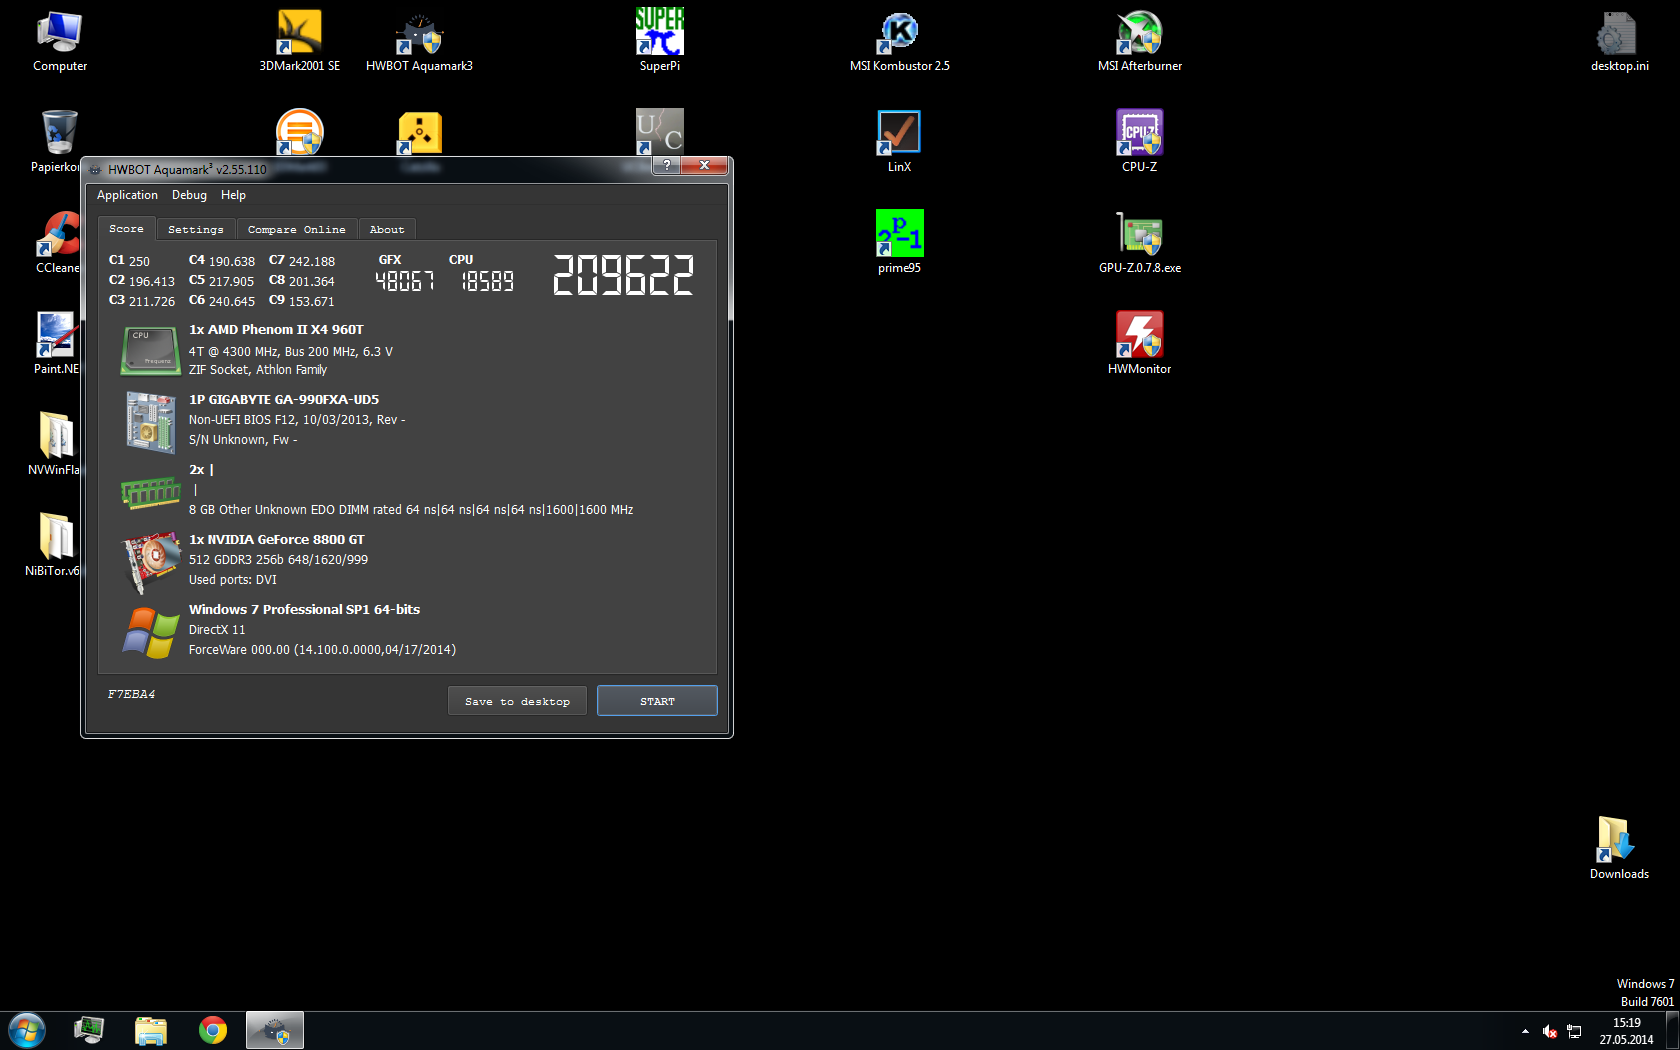This screenshot has width=1680, height=1050.
Task: Click the Non-UEFI BIOS F12 line
Action: [x=297, y=420]
